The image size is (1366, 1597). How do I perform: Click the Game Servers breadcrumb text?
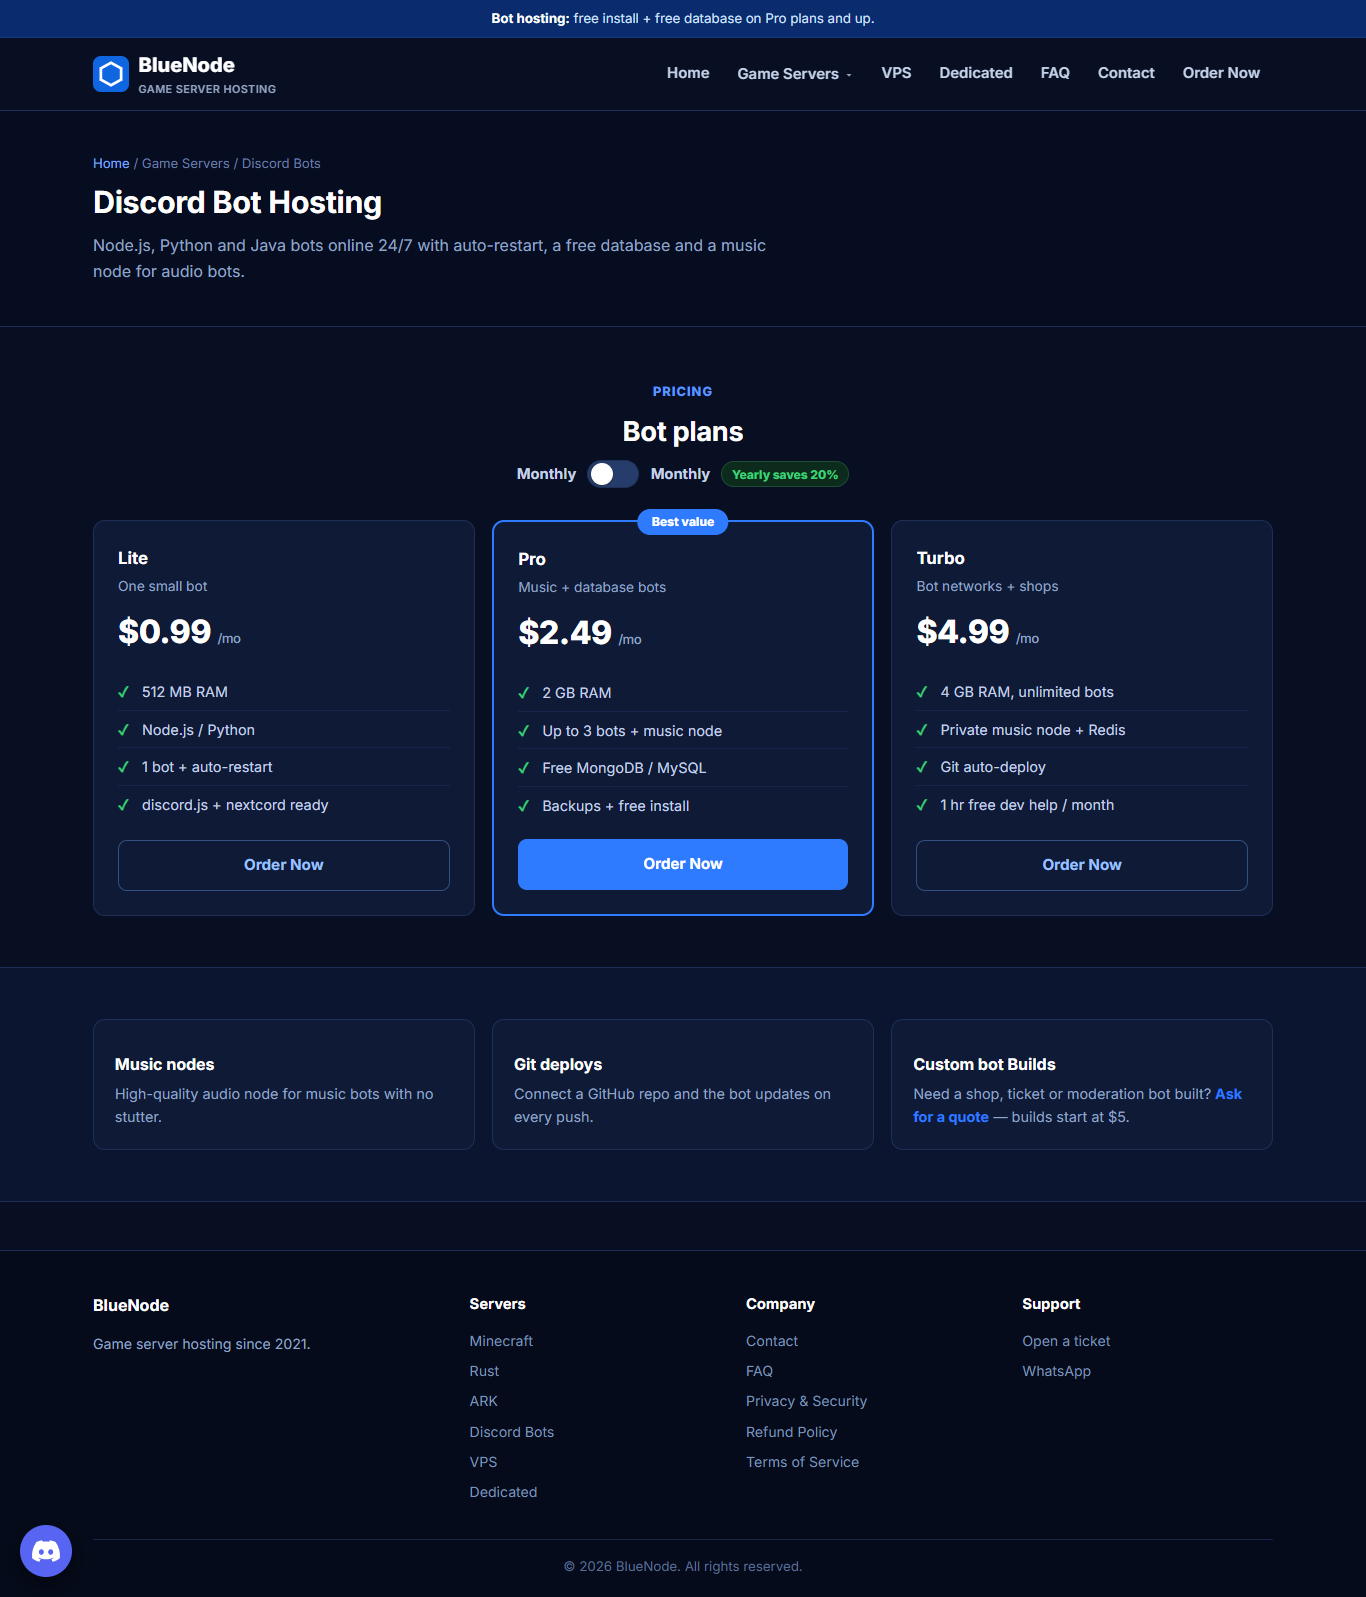186,163
